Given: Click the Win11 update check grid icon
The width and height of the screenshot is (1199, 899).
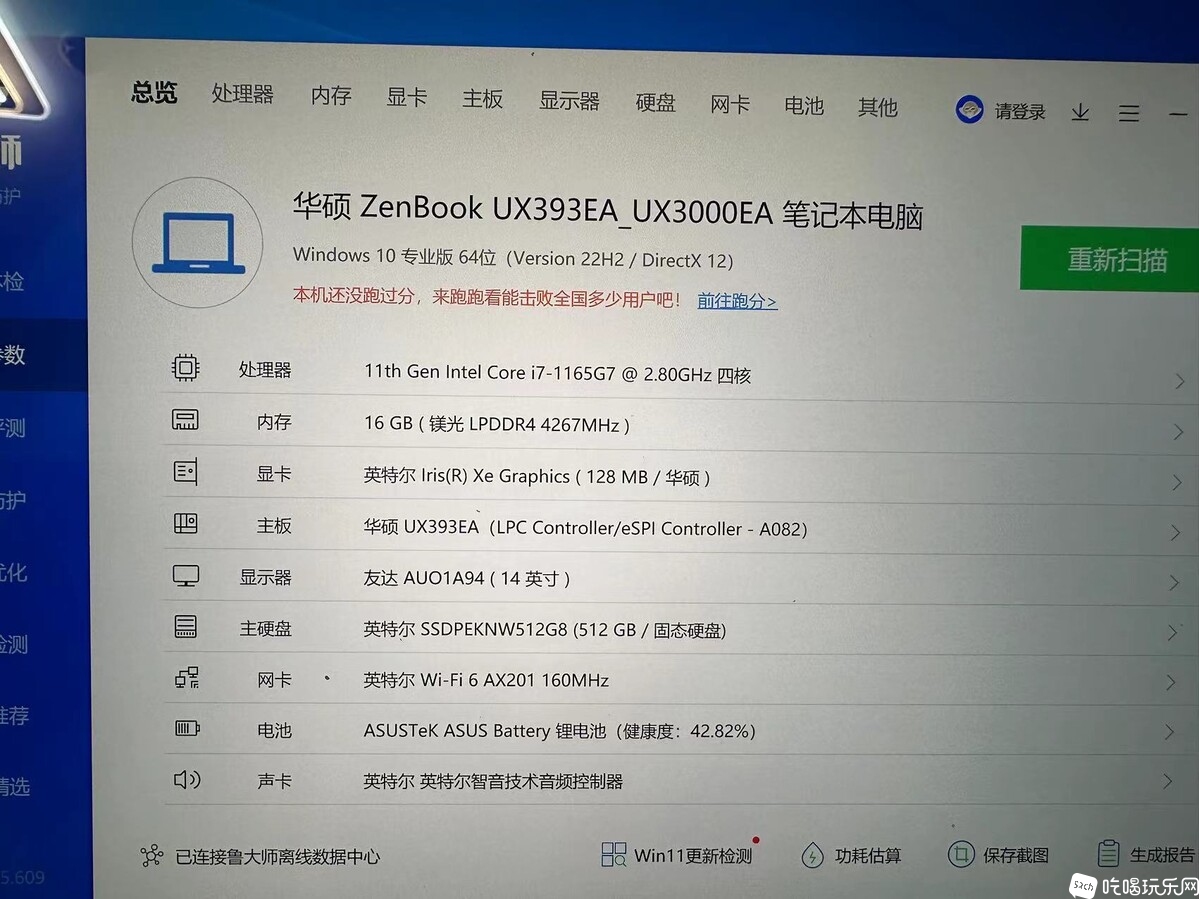Looking at the screenshot, I should click(x=613, y=854).
